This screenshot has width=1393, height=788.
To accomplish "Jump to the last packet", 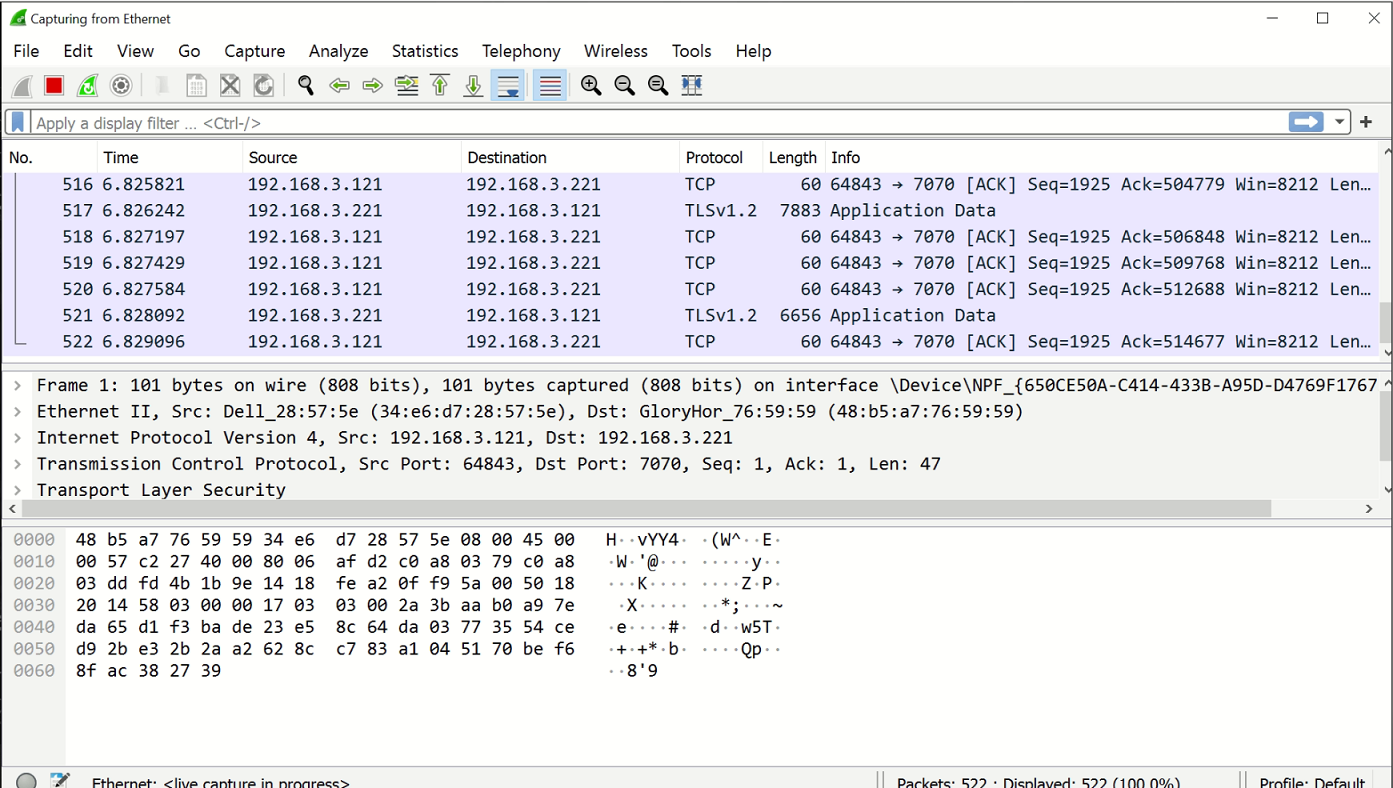I will click(x=473, y=86).
